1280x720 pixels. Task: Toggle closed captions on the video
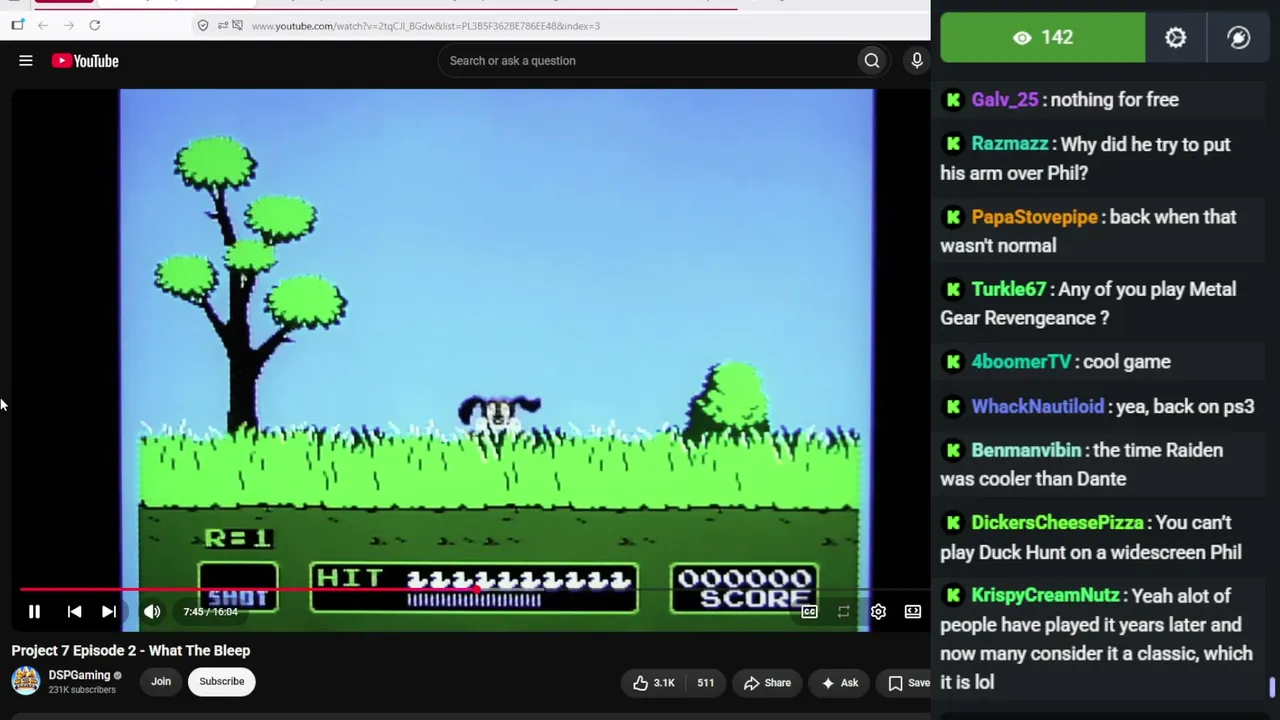click(x=809, y=612)
